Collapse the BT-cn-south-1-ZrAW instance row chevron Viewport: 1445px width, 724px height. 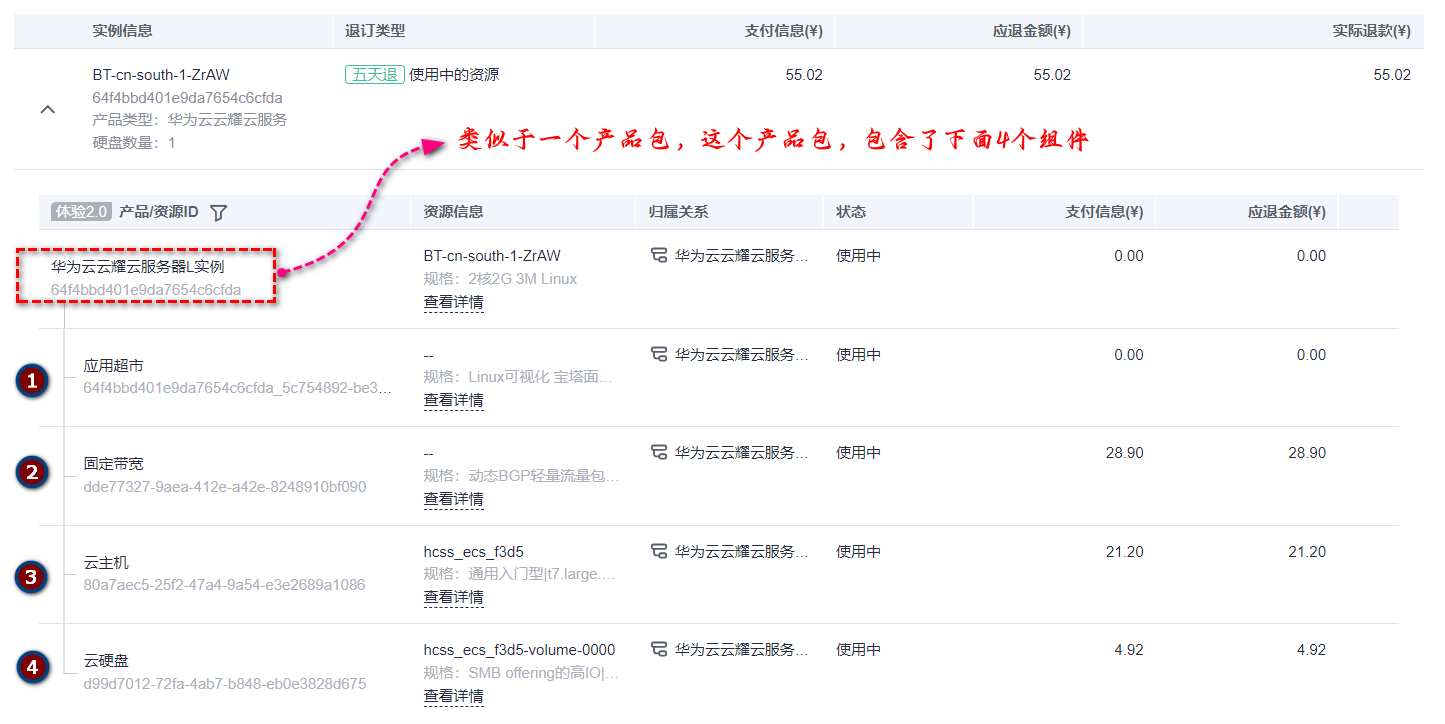(x=47, y=109)
